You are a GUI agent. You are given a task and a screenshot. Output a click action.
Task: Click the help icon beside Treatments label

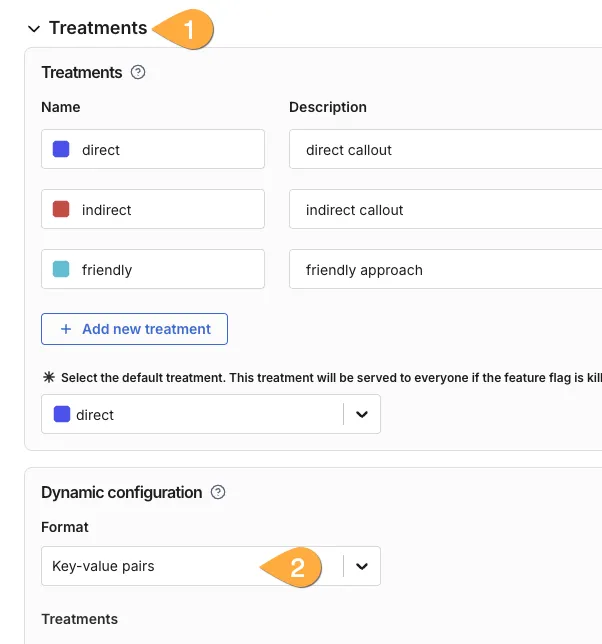click(x=138, y=72)
